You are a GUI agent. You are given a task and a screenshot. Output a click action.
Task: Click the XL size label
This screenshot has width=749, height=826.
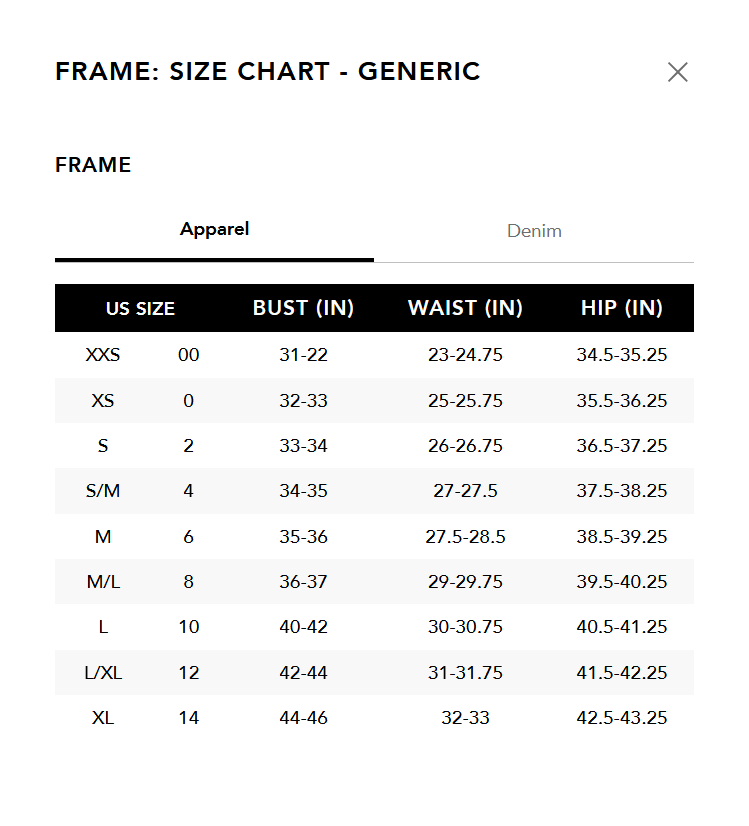click(103, 718)
